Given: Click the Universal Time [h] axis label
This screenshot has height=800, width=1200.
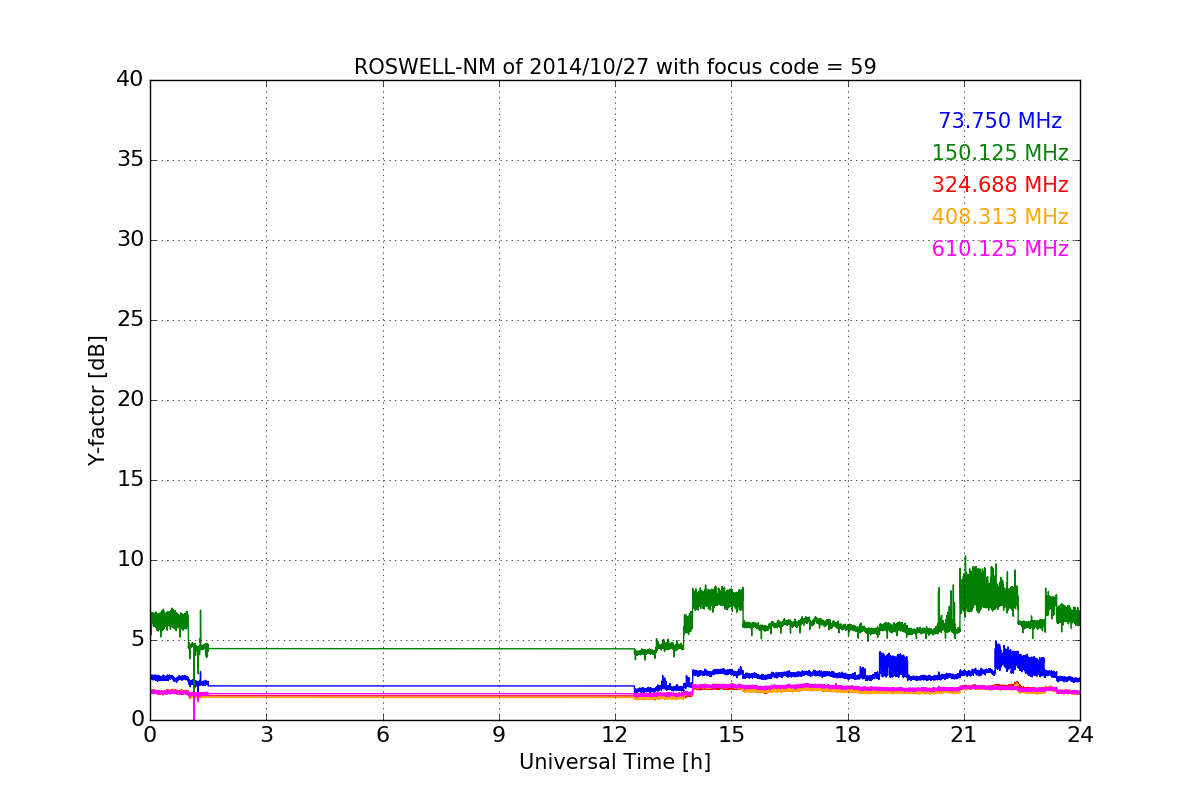Looking at the screenshot, I should (615, 762).
